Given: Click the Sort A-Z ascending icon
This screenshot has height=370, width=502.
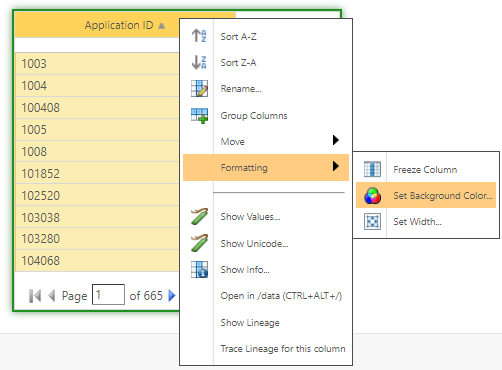Looking at the screenshot, I should point(199,36).
